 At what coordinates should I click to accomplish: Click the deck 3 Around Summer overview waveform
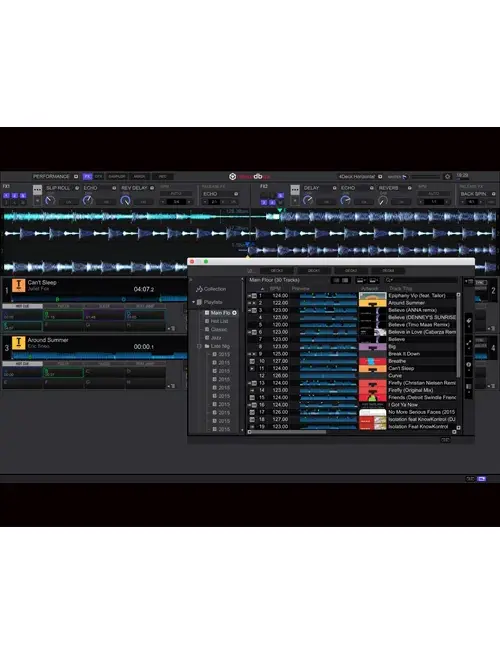click(x=99, y=356)
